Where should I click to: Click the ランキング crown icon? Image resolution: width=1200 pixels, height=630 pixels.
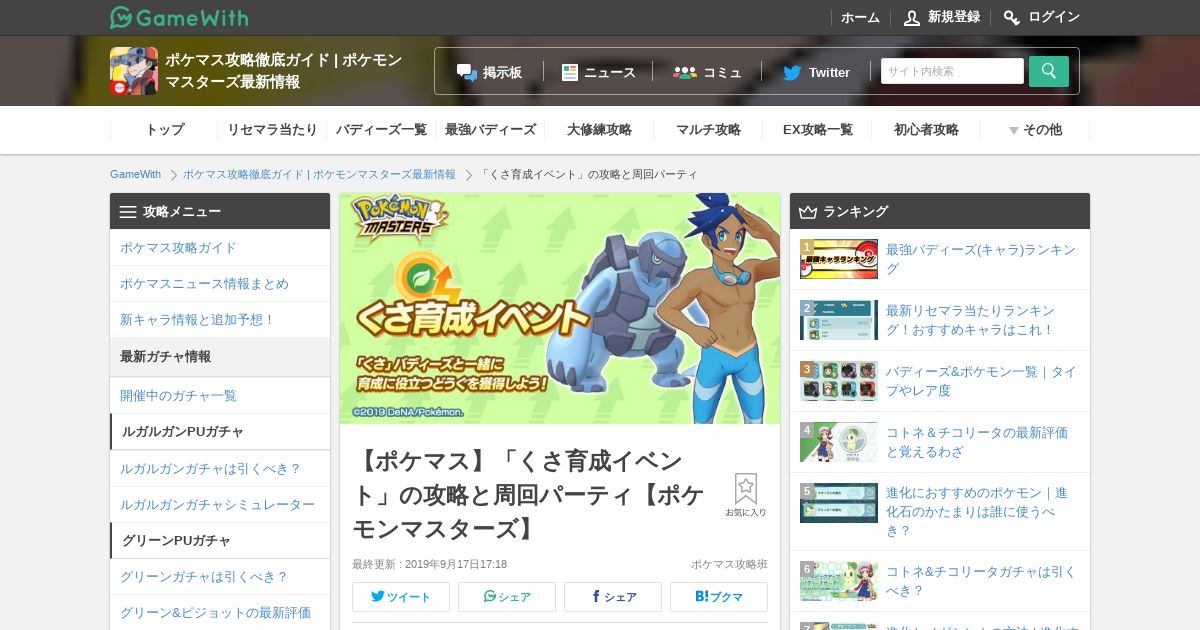pos(808,212)
